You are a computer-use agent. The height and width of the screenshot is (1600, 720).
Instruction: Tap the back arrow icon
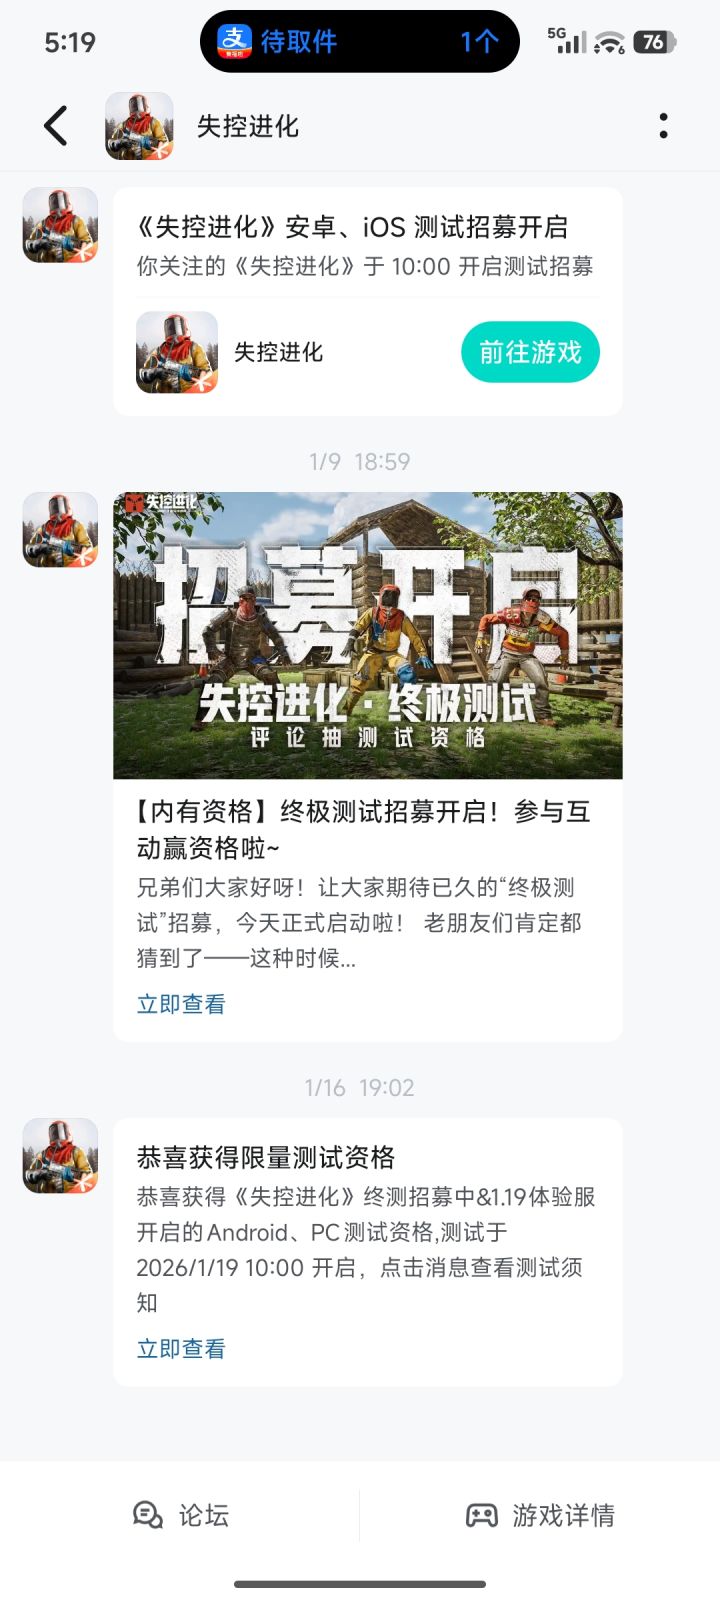tap(56, 126)
